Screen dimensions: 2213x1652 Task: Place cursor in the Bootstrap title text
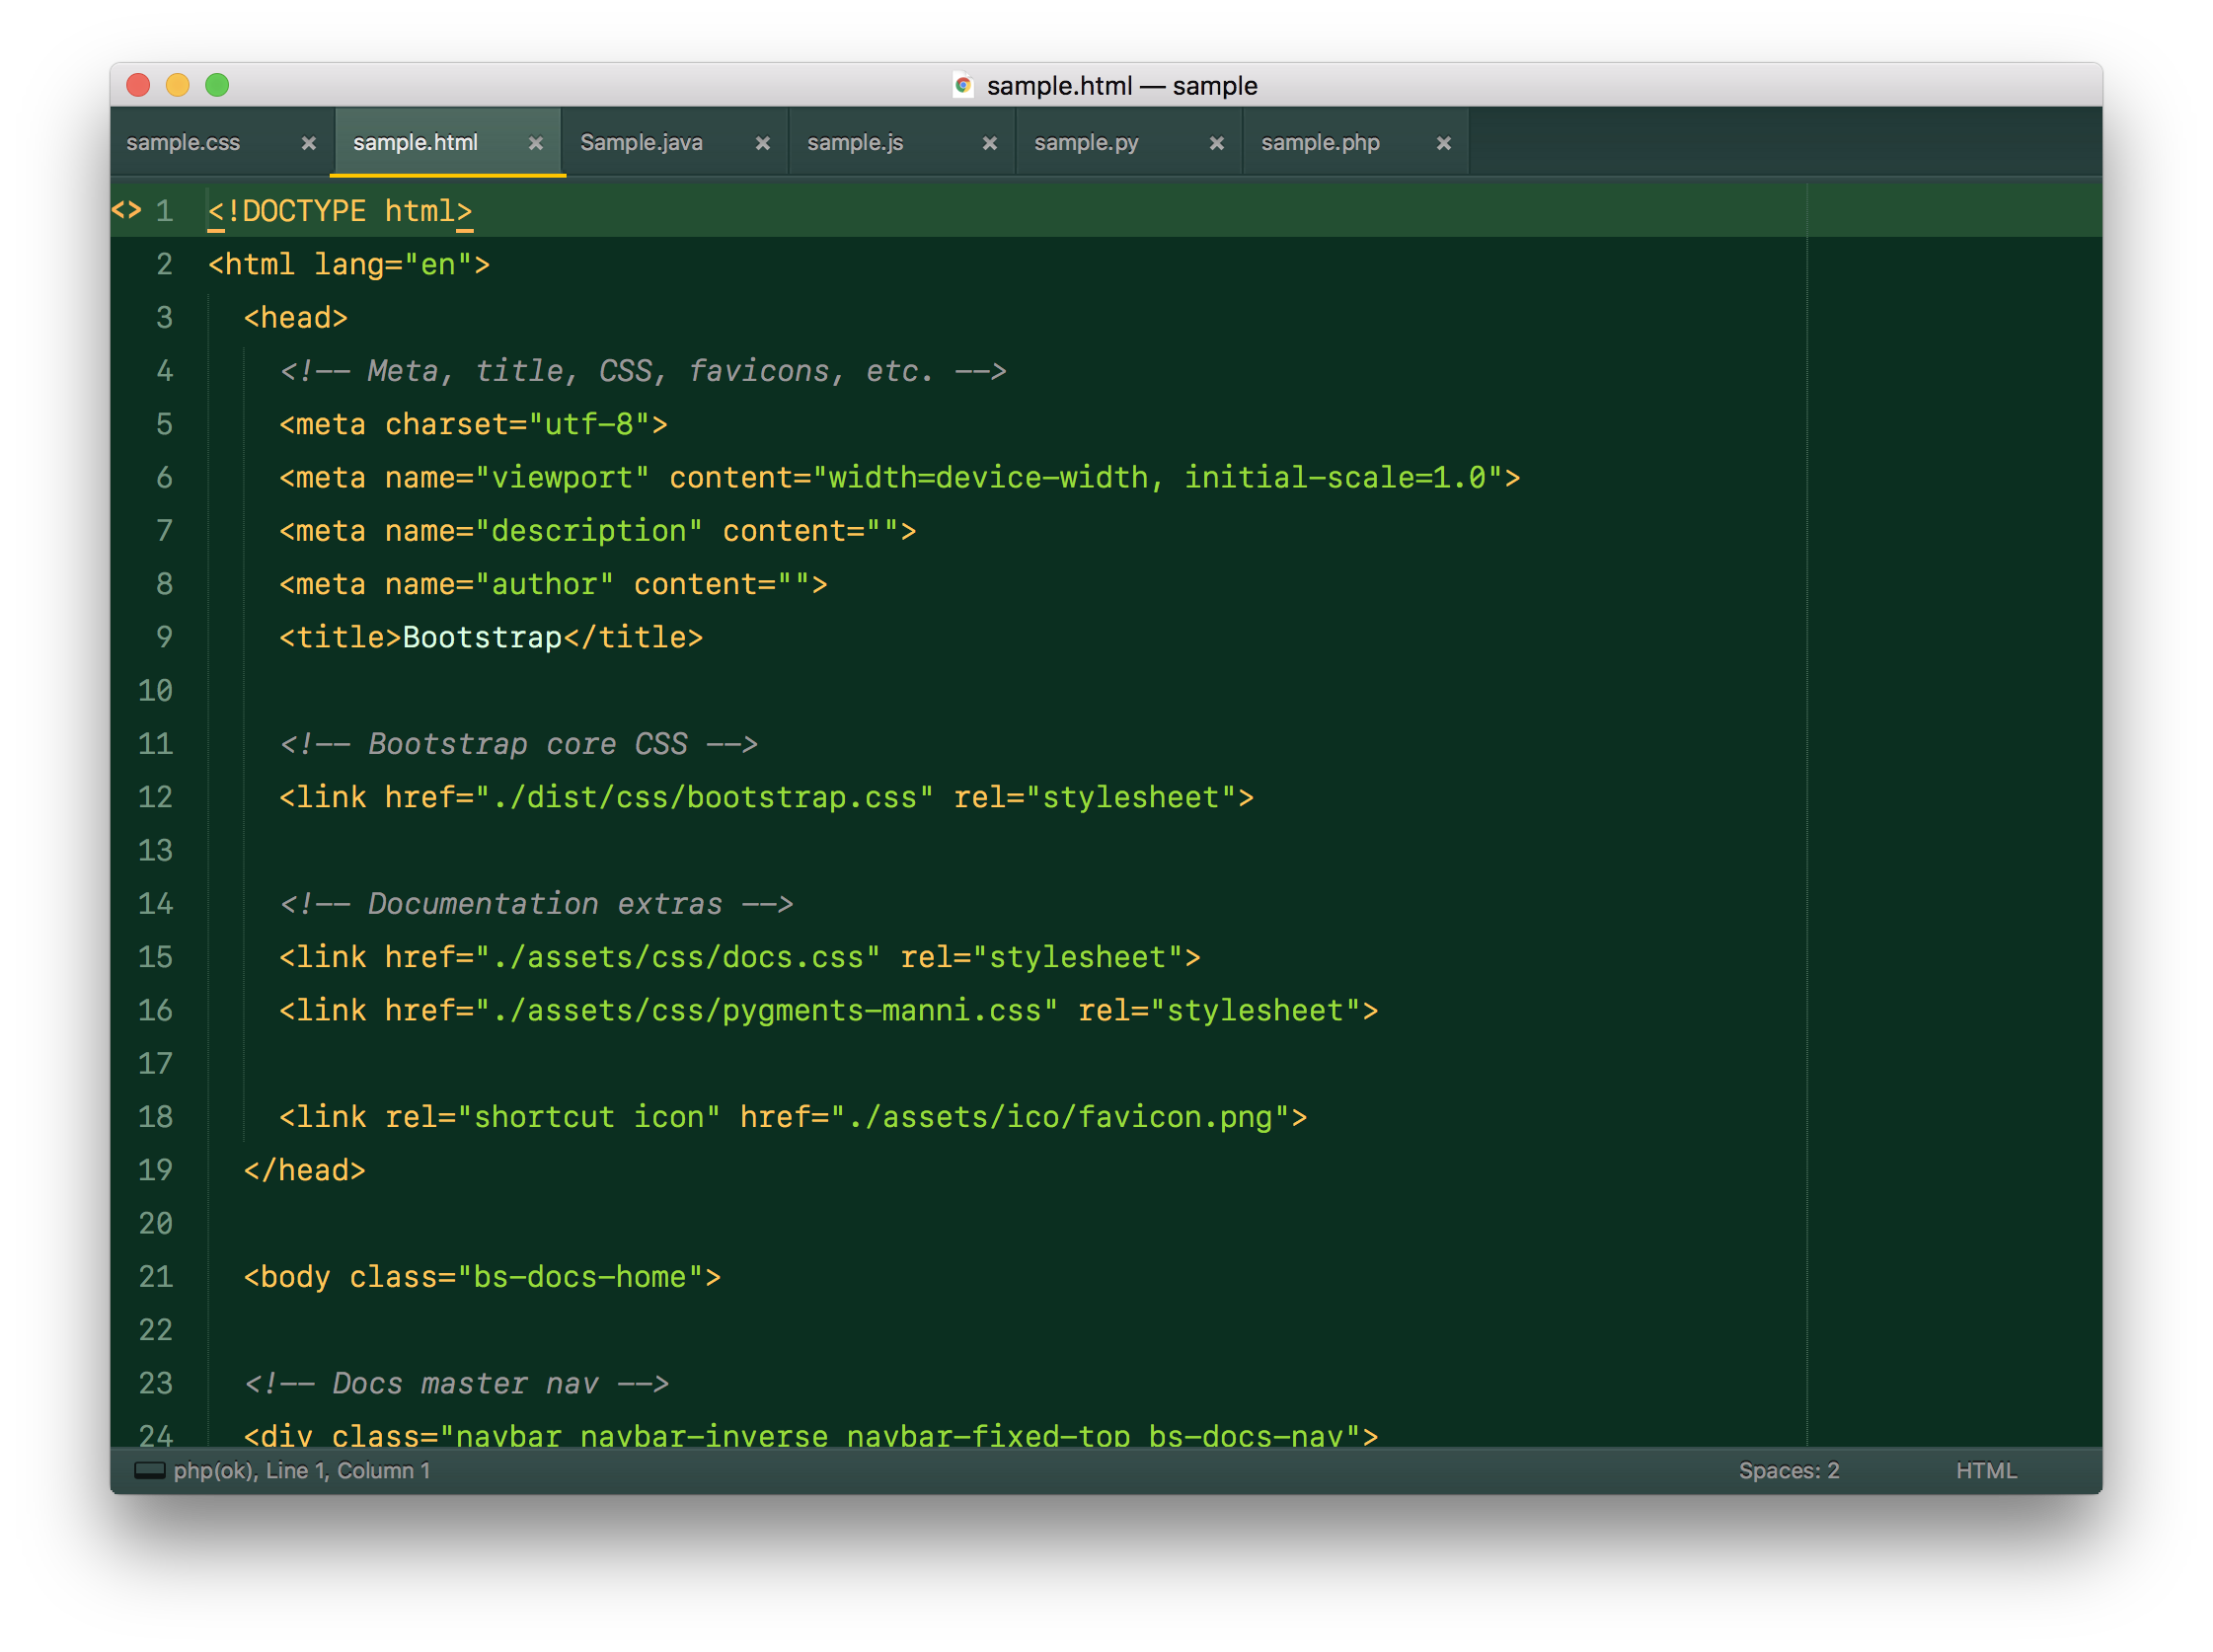[482, 637]
